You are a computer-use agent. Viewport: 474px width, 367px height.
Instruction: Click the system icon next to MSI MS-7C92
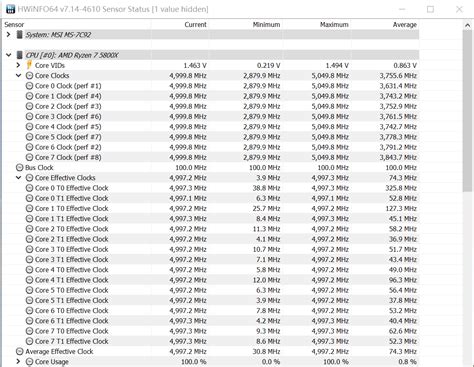pos(20,34)
